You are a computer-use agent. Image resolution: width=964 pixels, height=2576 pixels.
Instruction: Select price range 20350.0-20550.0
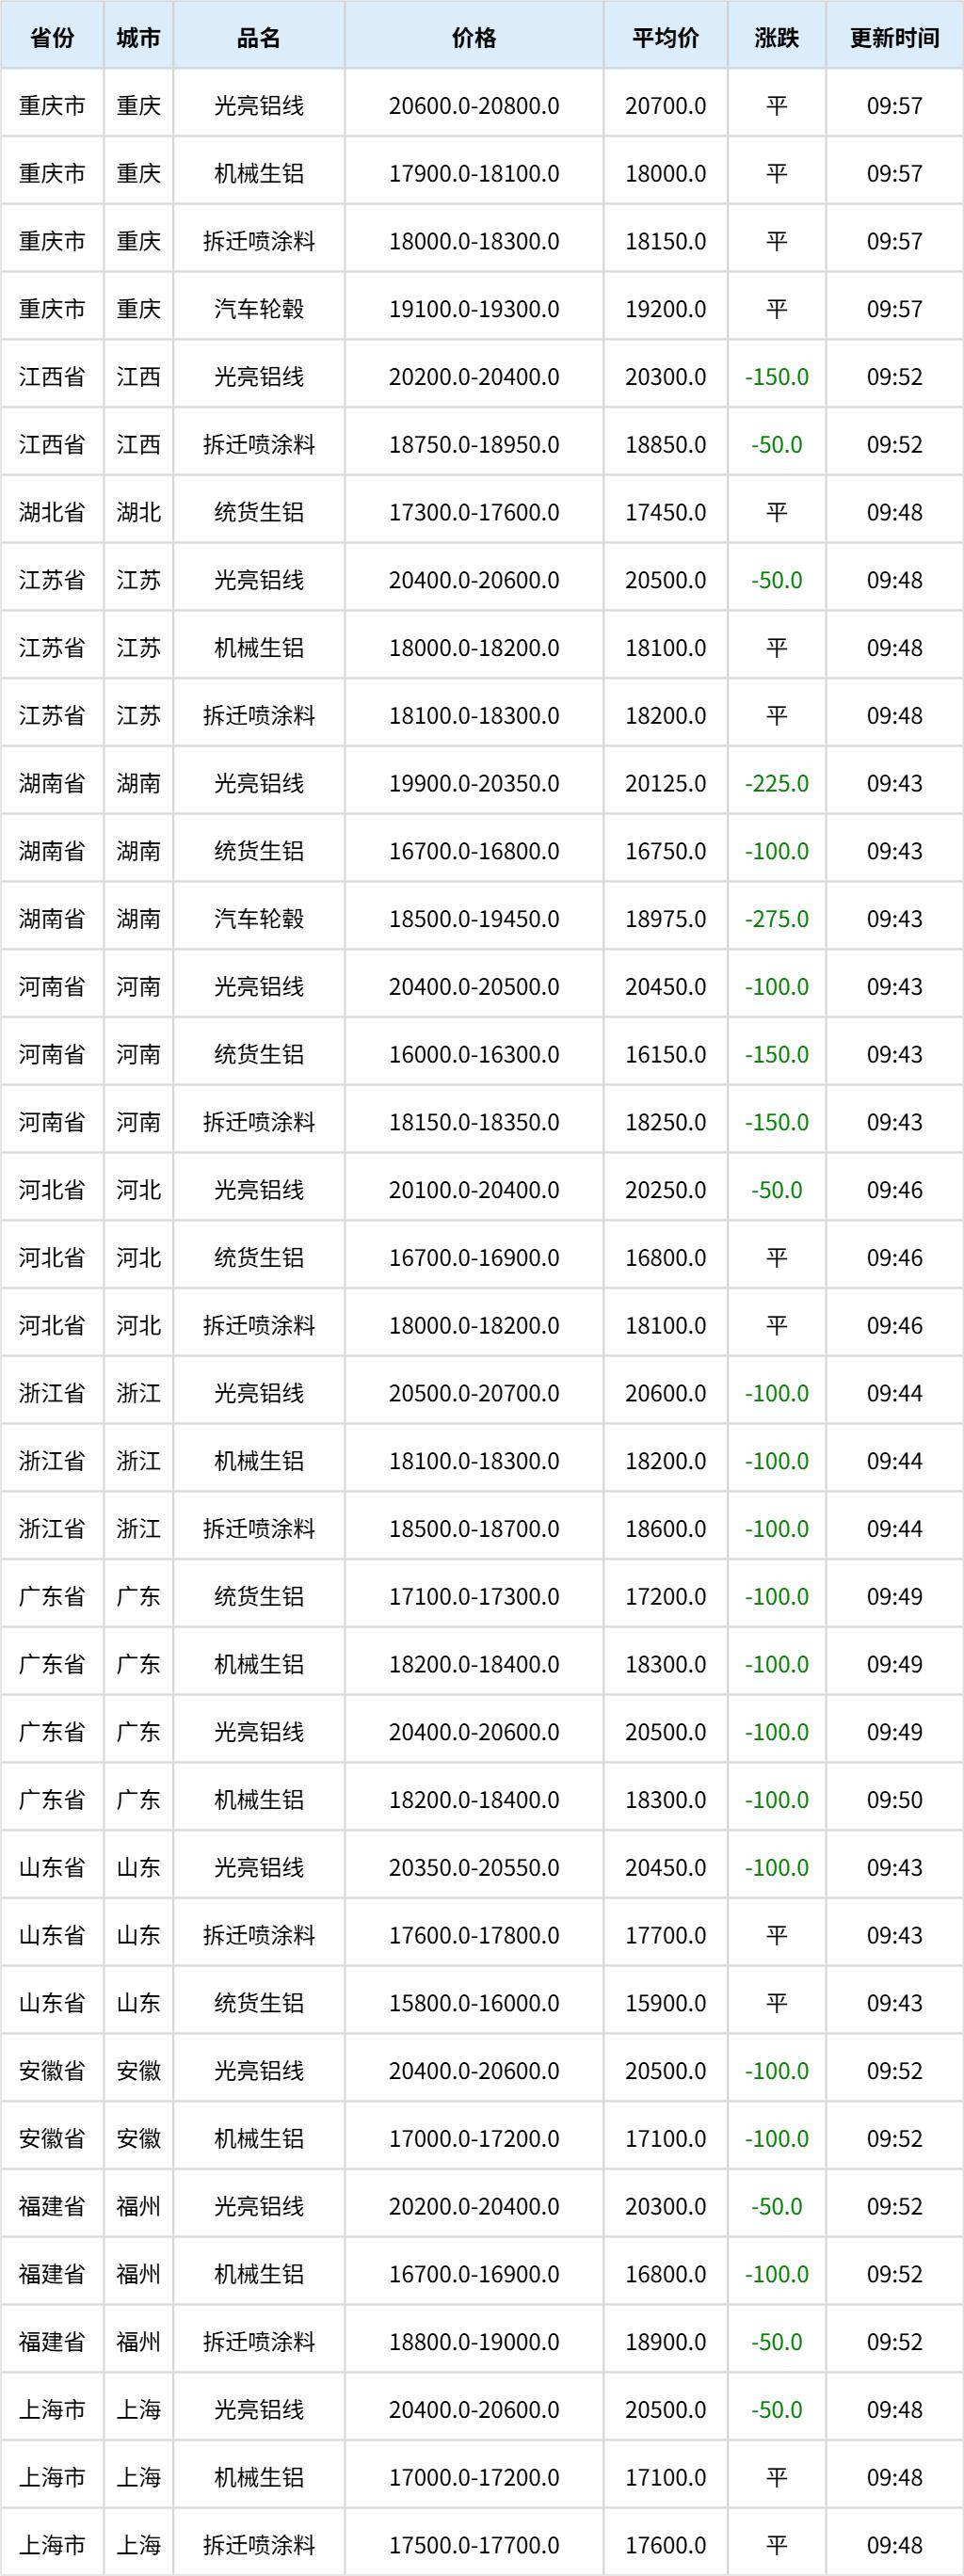(474, 1868)
